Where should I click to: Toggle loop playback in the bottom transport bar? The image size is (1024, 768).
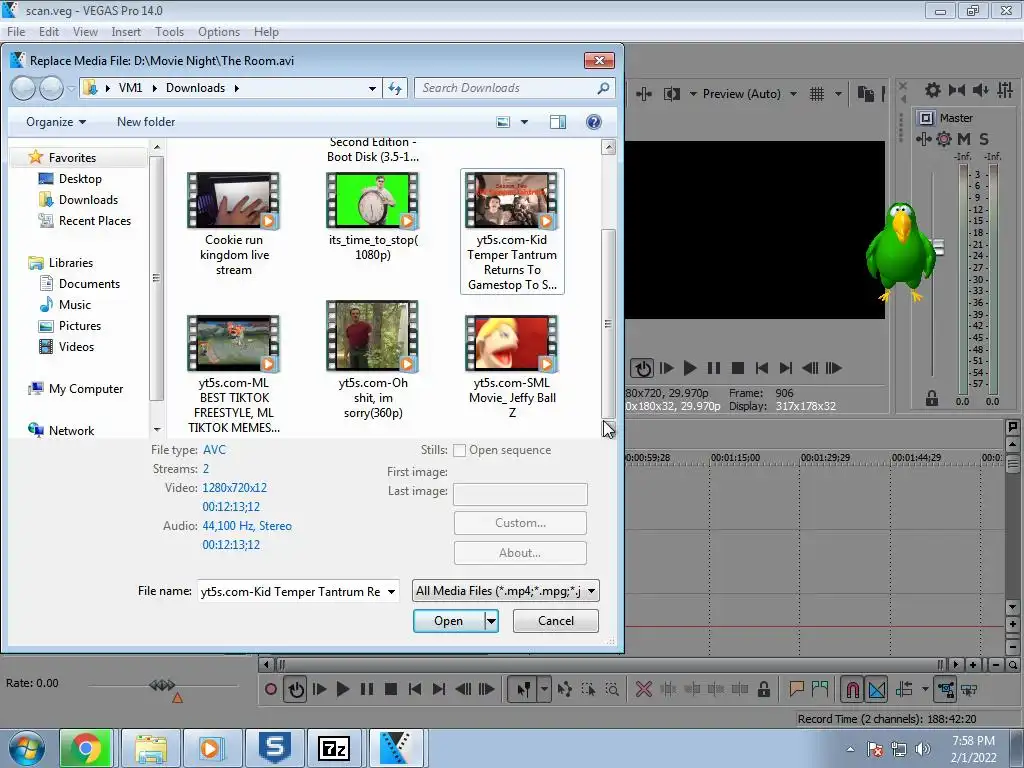[296, 689]
